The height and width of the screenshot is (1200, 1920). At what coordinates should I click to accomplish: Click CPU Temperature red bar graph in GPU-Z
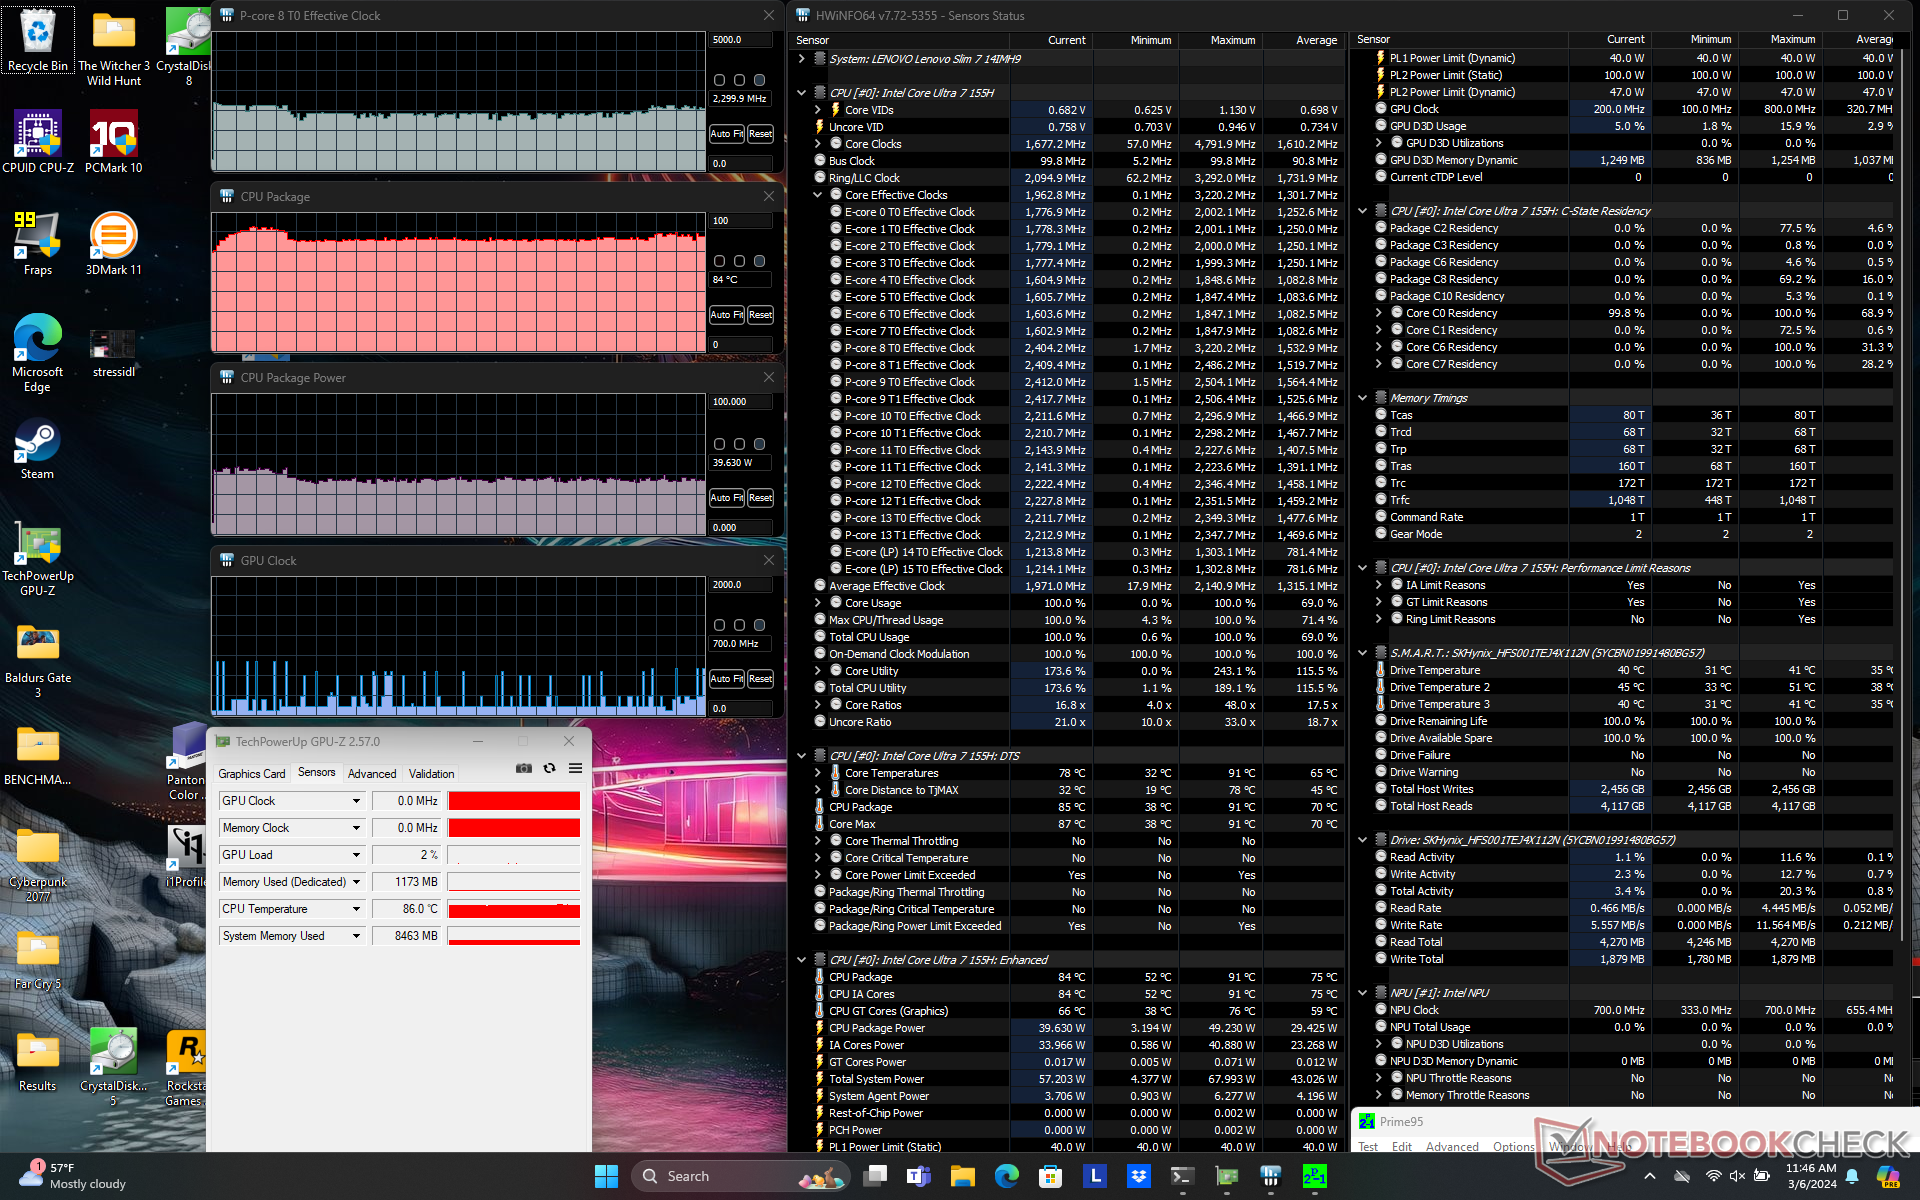click(x=514, y=909)
